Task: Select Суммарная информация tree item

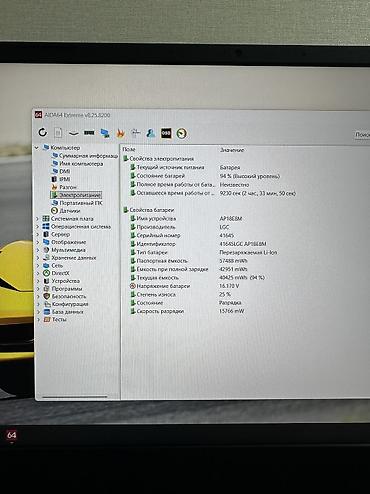Action: pyautogui.click(x=85, y=156)
